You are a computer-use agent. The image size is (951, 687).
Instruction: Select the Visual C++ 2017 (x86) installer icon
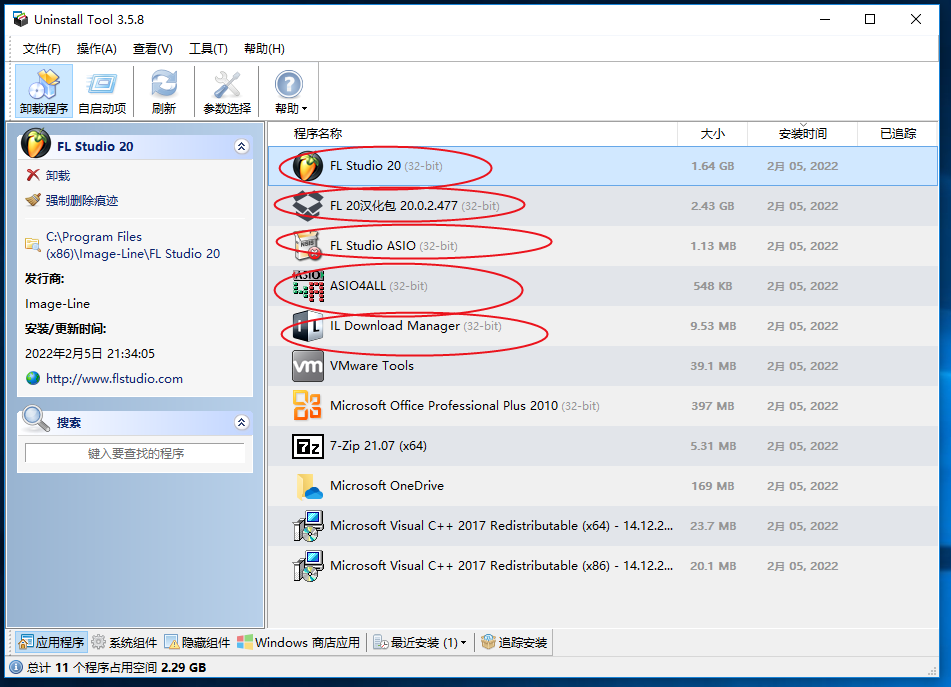[308, 566]
